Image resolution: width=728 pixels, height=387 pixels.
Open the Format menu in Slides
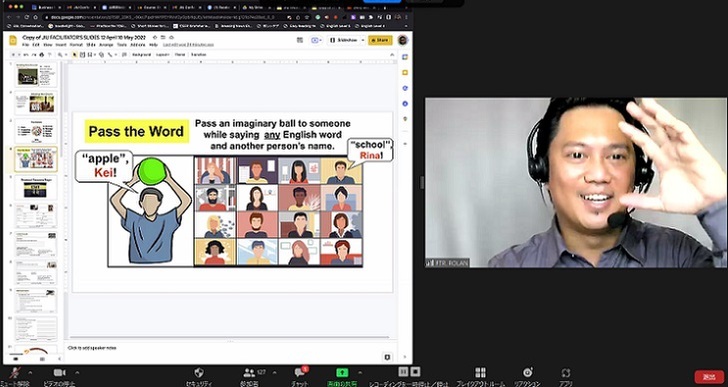coord(76,45)
